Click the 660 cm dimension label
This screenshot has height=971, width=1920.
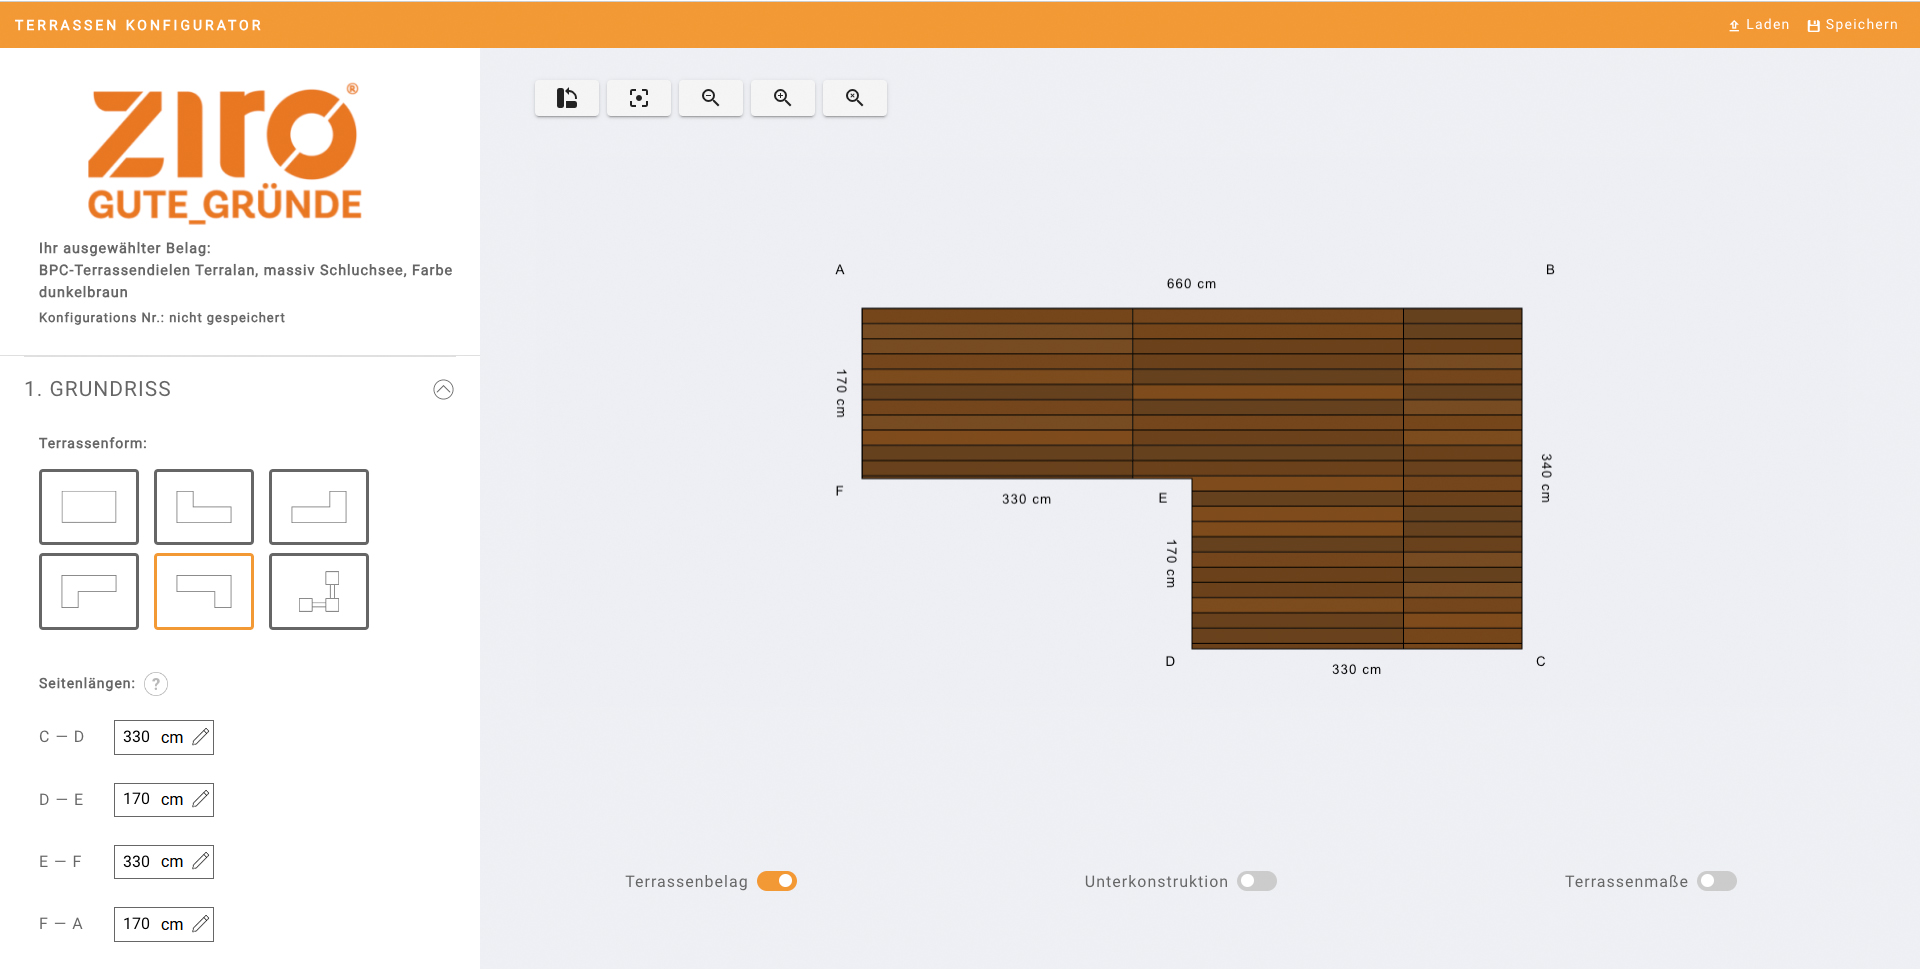click(1191, 284)
